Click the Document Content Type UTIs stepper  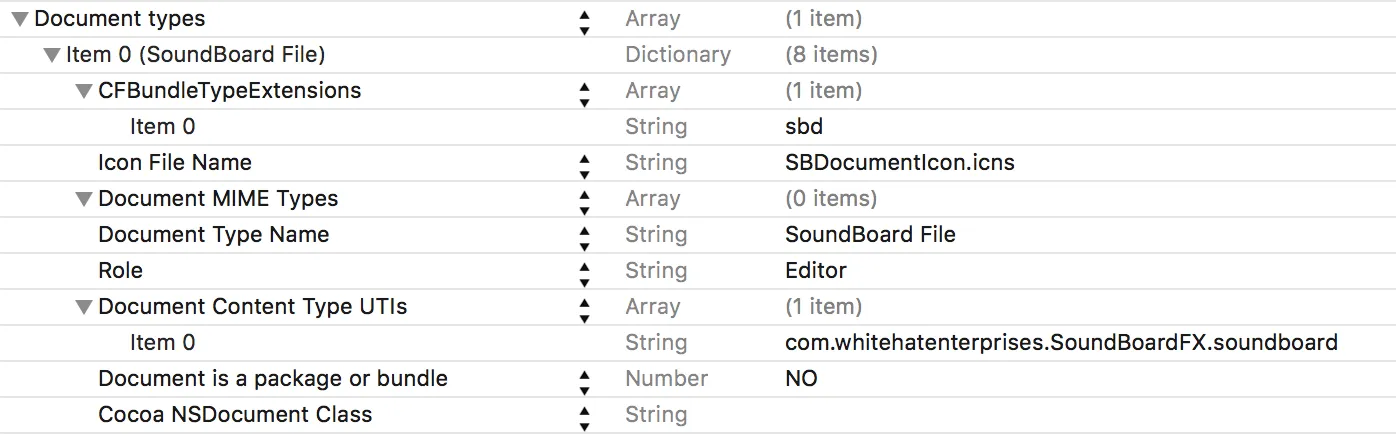(585, 309)
